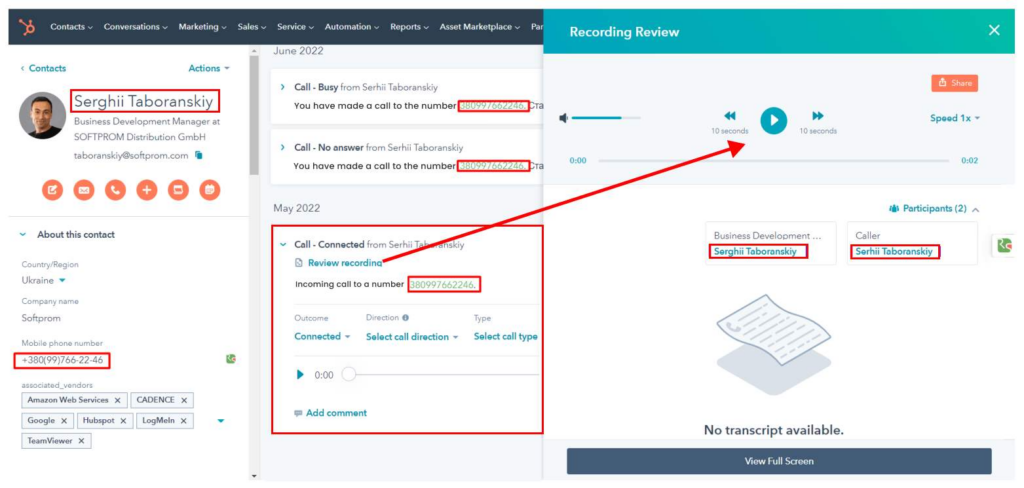Open the Marketing navigation menu

coord(202,27)
